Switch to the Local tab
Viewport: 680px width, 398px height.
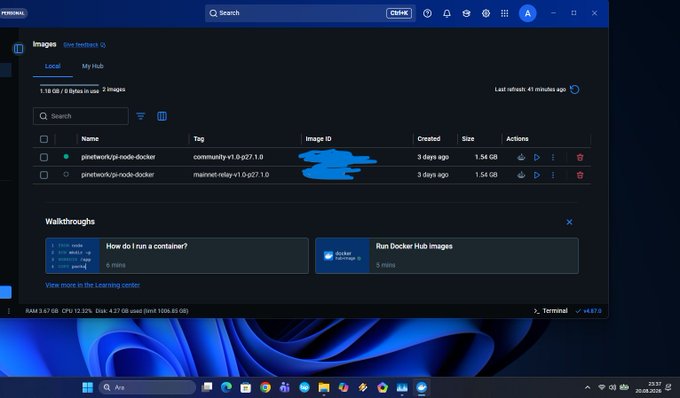point(52,66)
